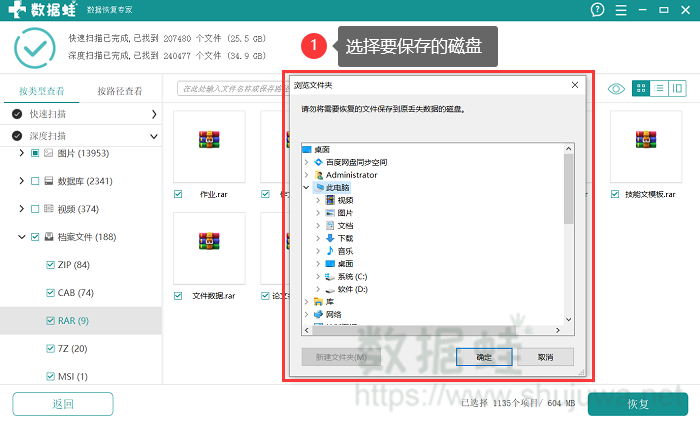Image resolution: width=700 pixels, height=428 pixels.
Task: Select 库 in folder tree
Action: click(x=329, y=302)
